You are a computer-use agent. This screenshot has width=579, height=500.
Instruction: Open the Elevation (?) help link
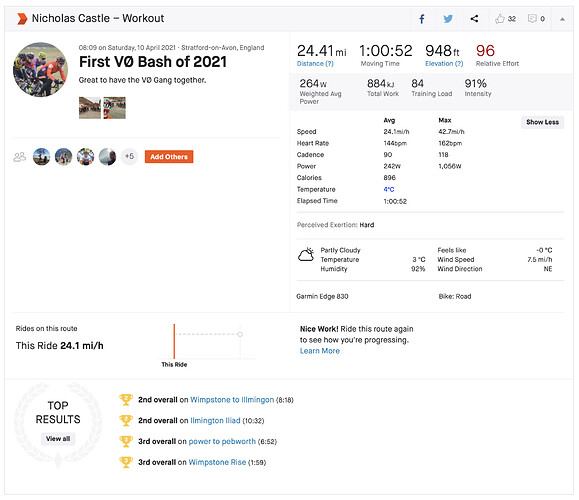[444, 64]
